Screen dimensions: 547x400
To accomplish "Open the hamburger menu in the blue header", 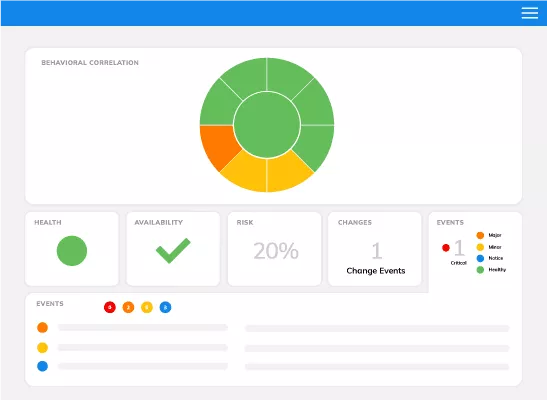I will coord(530,13).
